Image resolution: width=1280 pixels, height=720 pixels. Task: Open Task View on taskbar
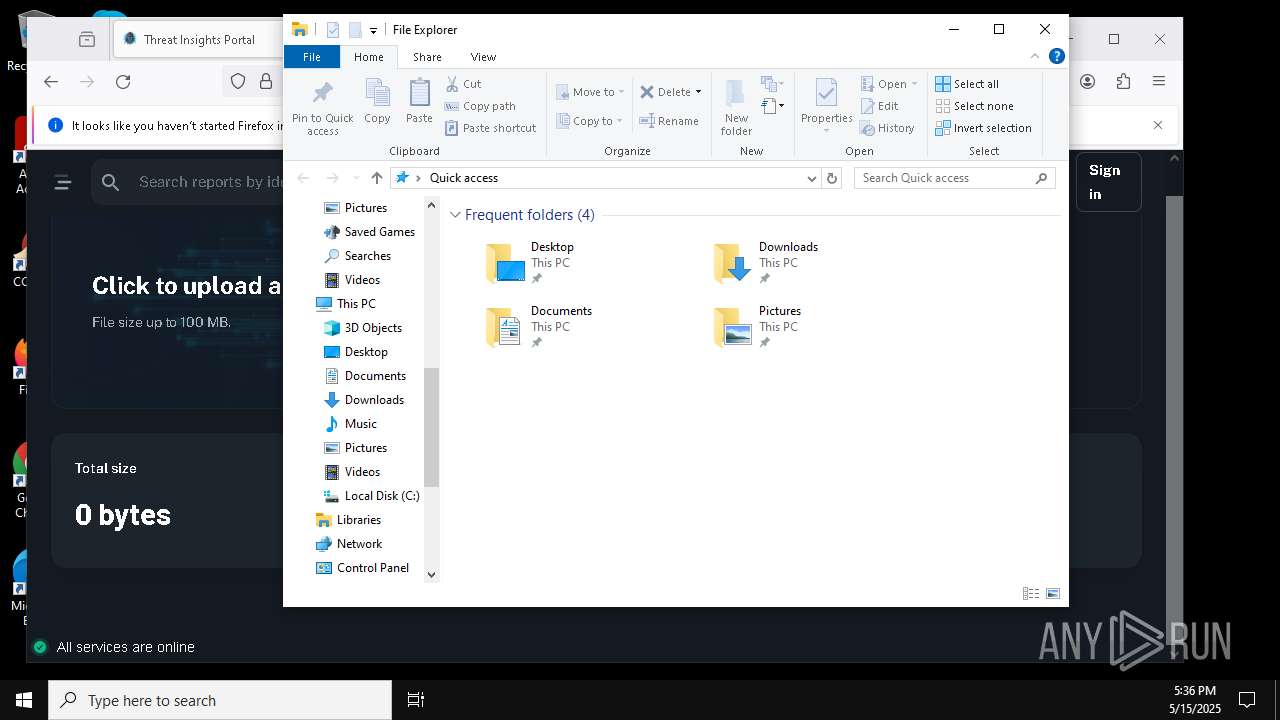(416, 700)
